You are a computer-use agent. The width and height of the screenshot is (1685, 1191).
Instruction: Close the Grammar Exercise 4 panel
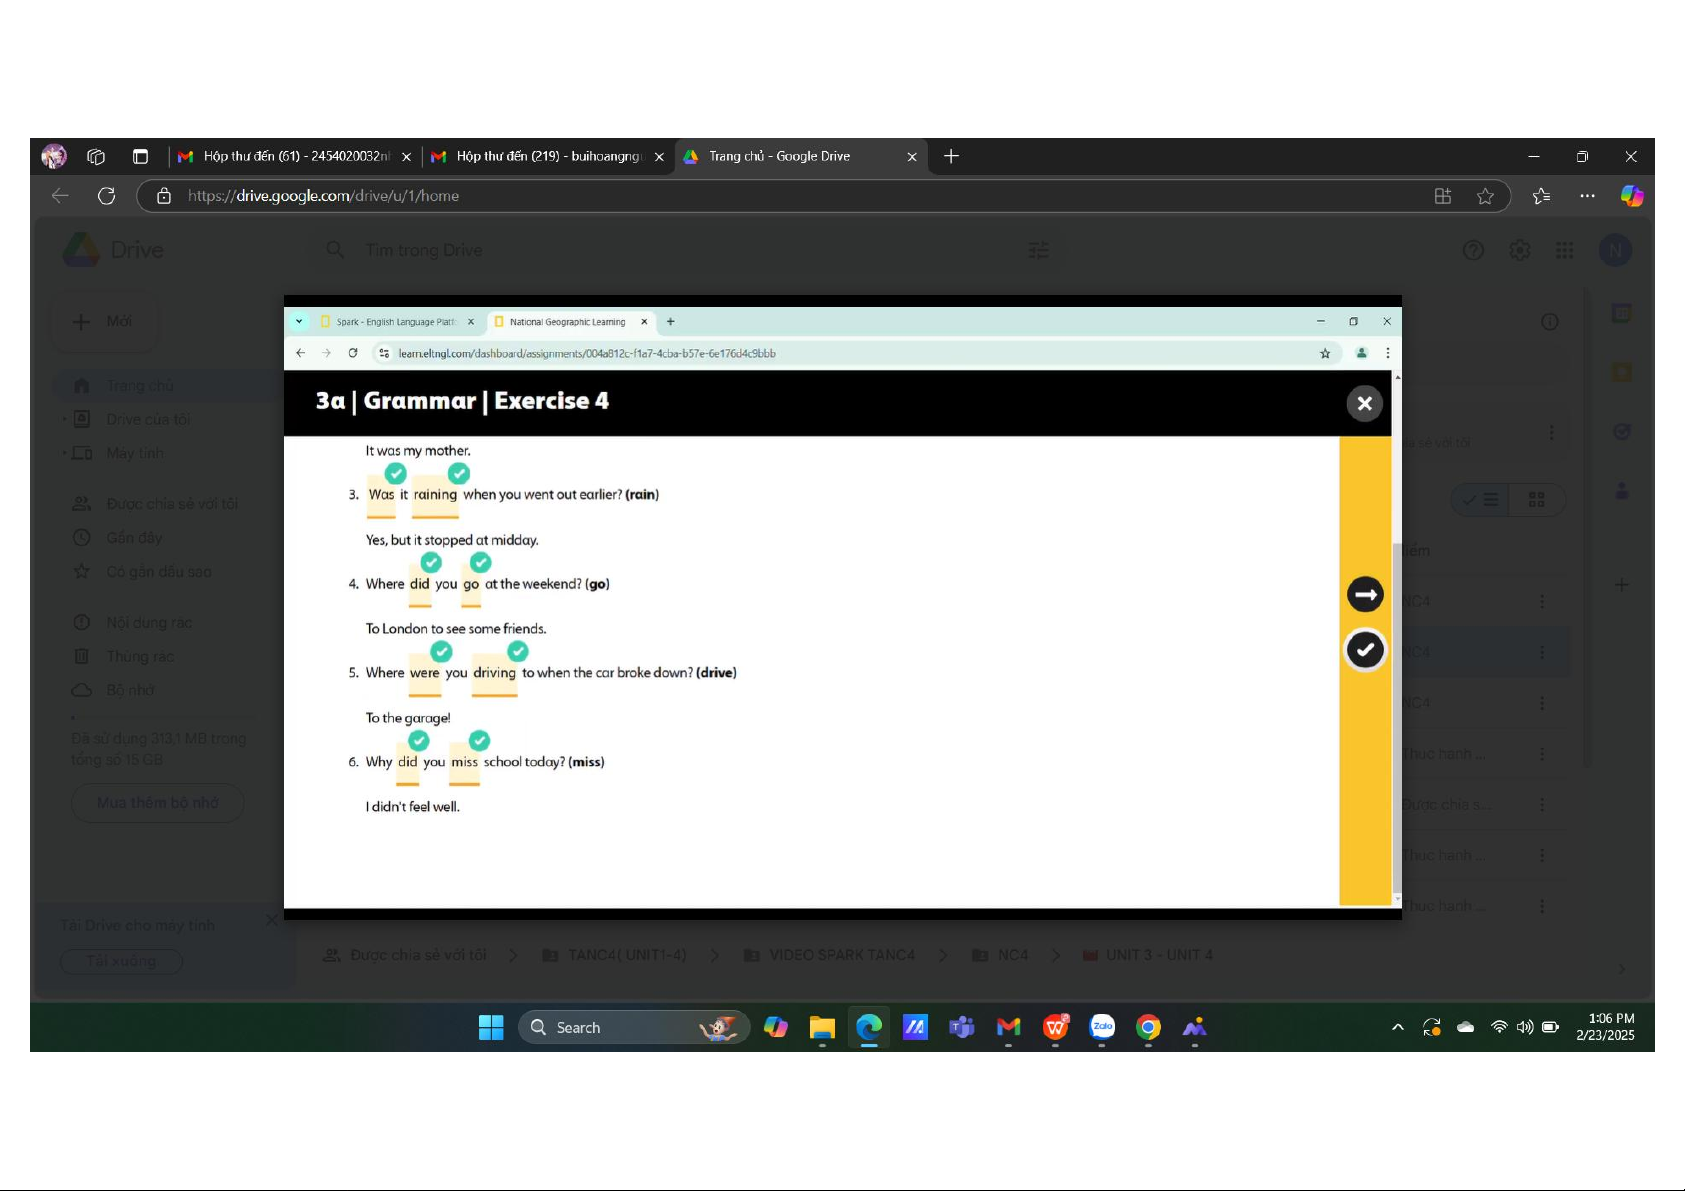coord(1364,404)
